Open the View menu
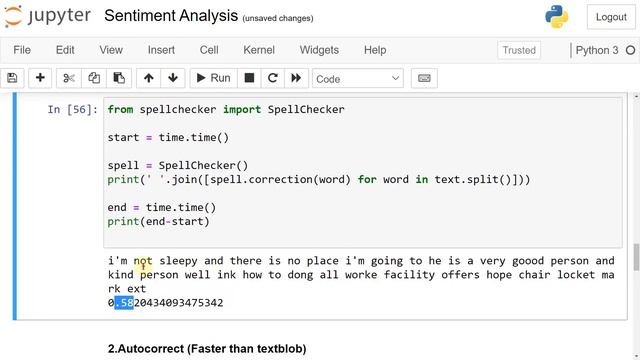The image size is (640, 360). click(111, 50)
